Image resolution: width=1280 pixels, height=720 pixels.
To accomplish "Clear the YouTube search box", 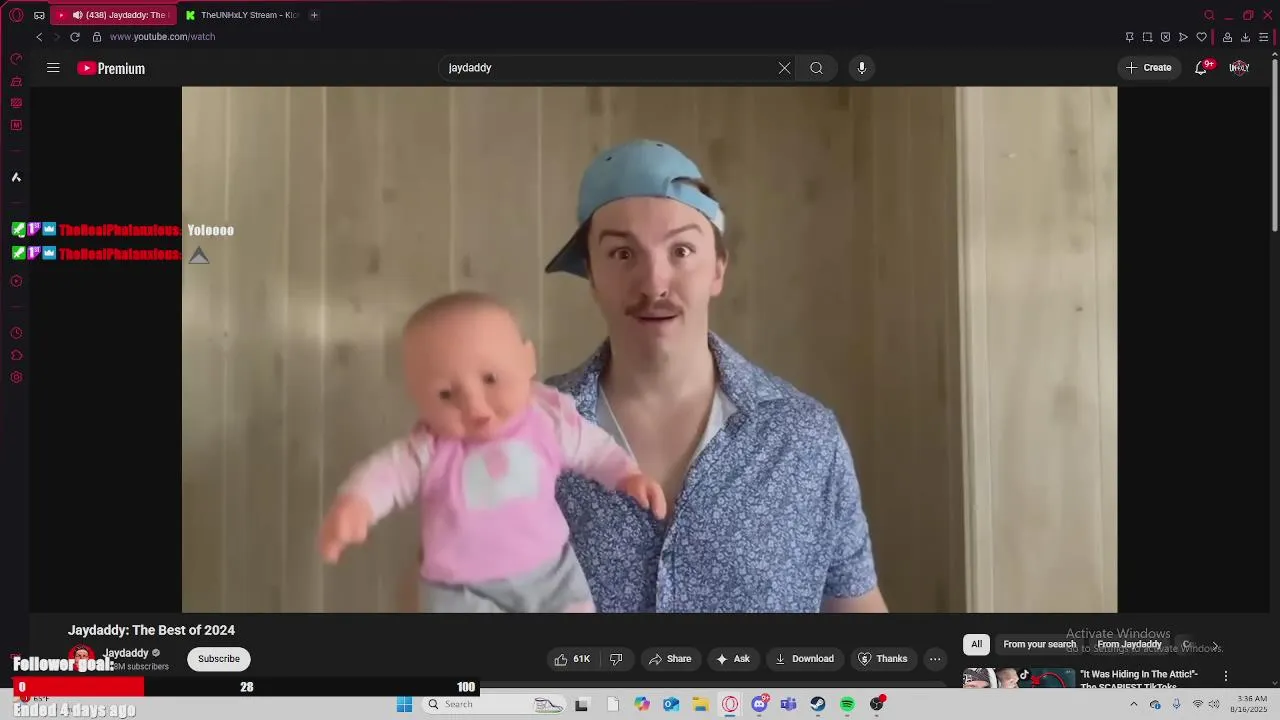I will click(784, 68).
